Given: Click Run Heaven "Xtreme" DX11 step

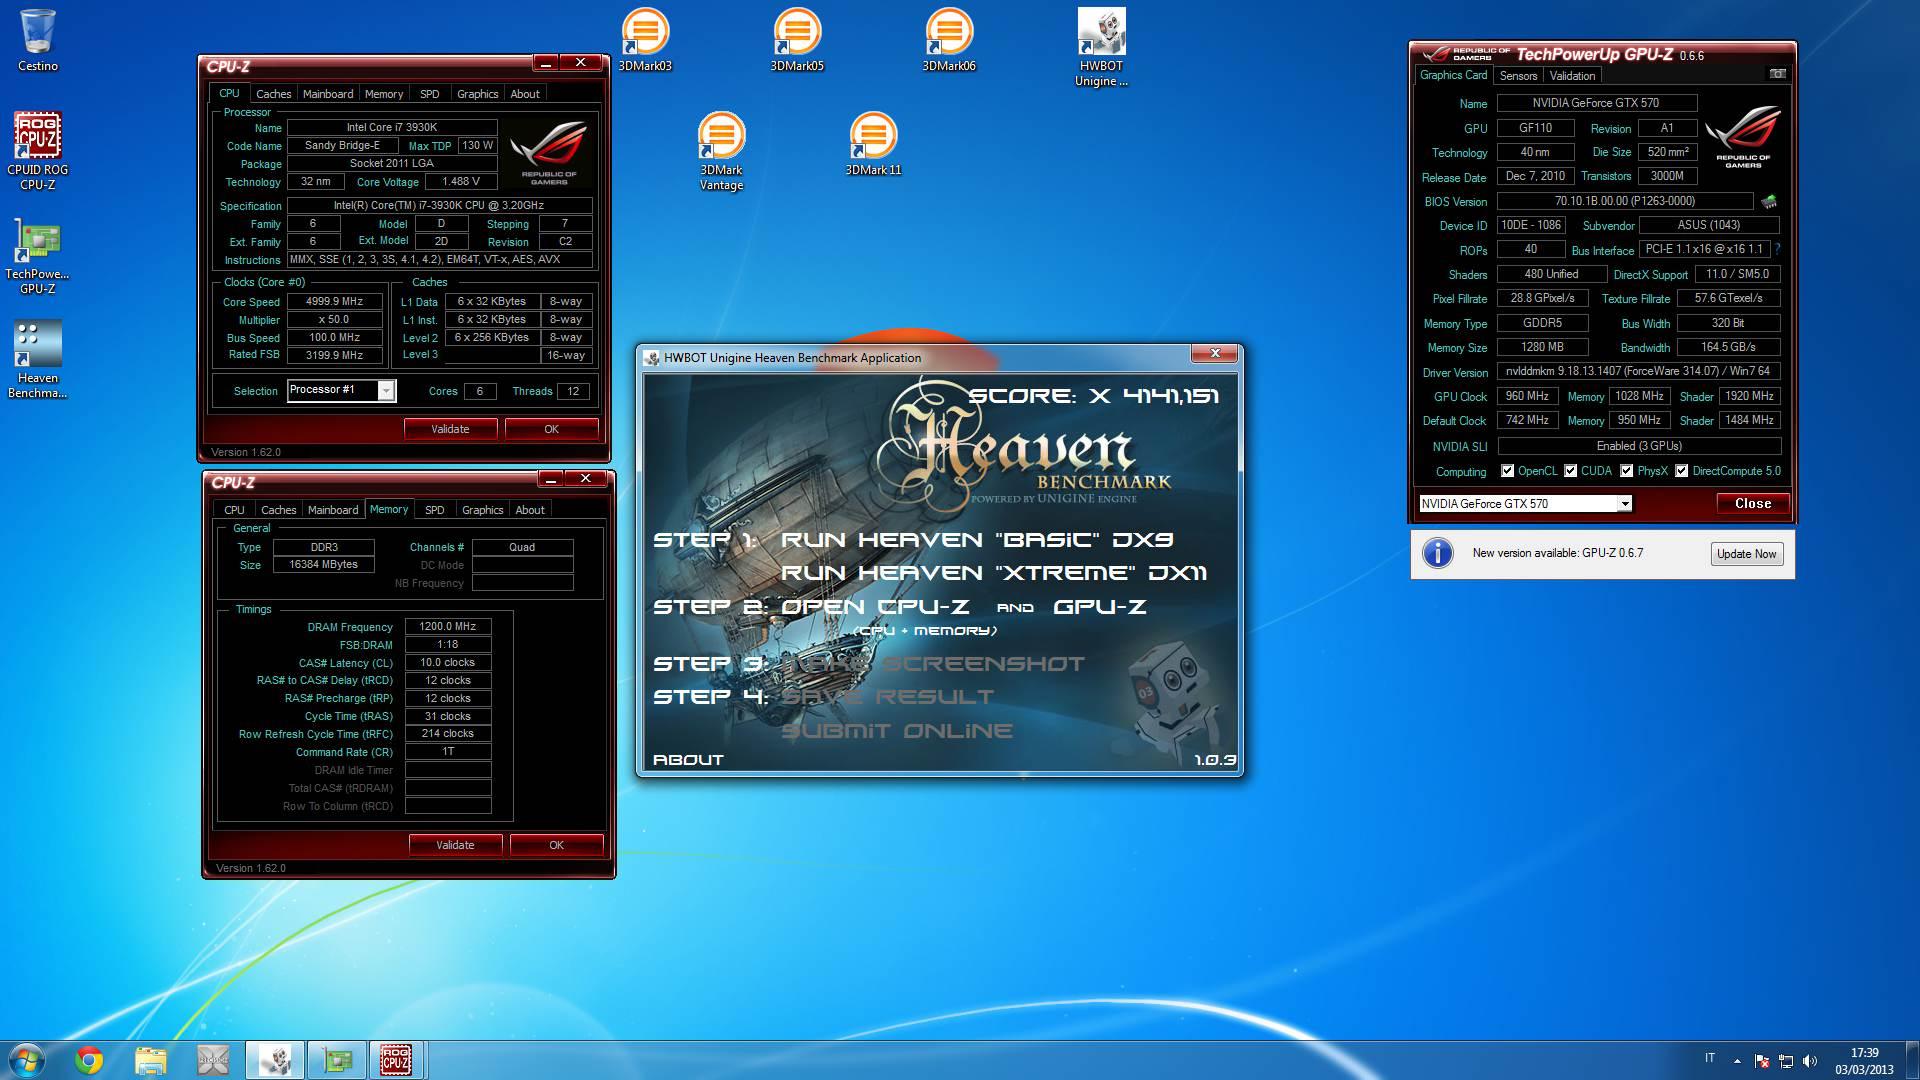Looking at the screenshot, I should point(994,573).
